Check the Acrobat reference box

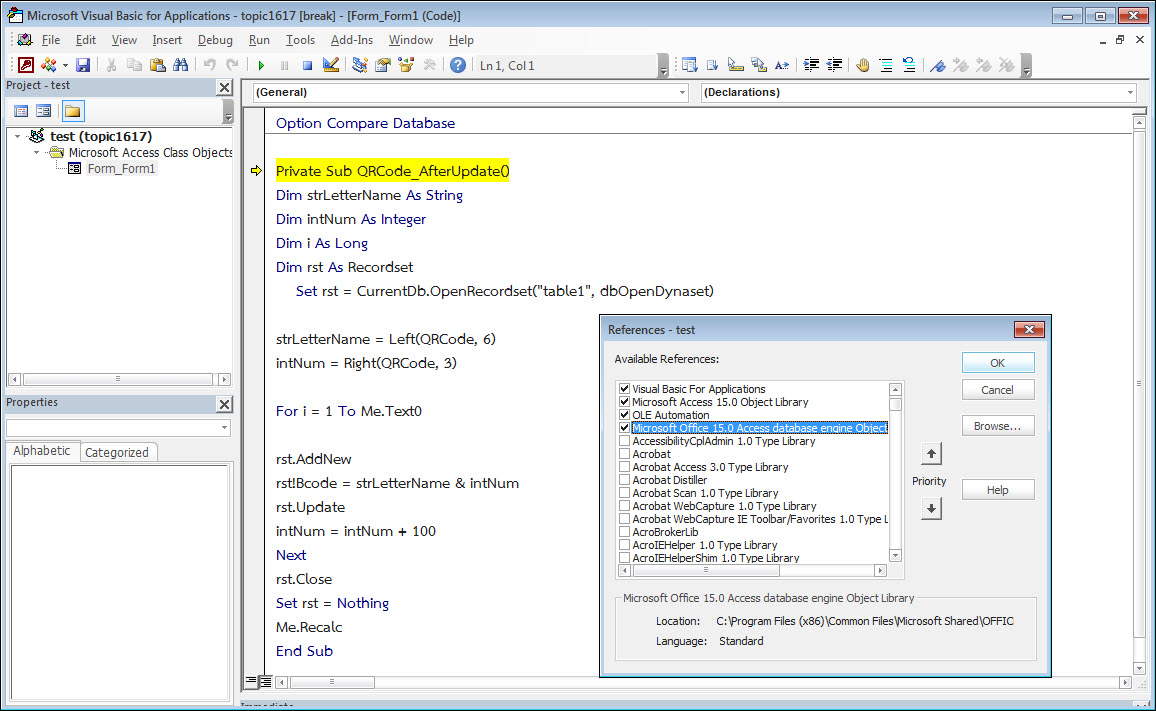tap(624, 454)
